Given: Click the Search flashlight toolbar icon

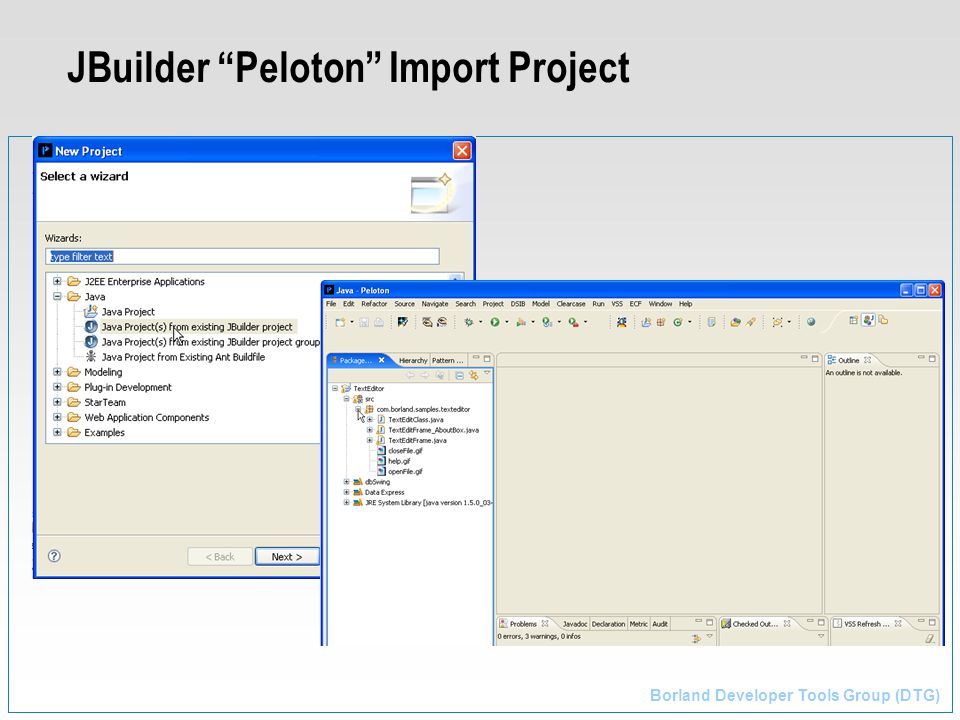Looking at the screenshot, I should pos(751,322).
